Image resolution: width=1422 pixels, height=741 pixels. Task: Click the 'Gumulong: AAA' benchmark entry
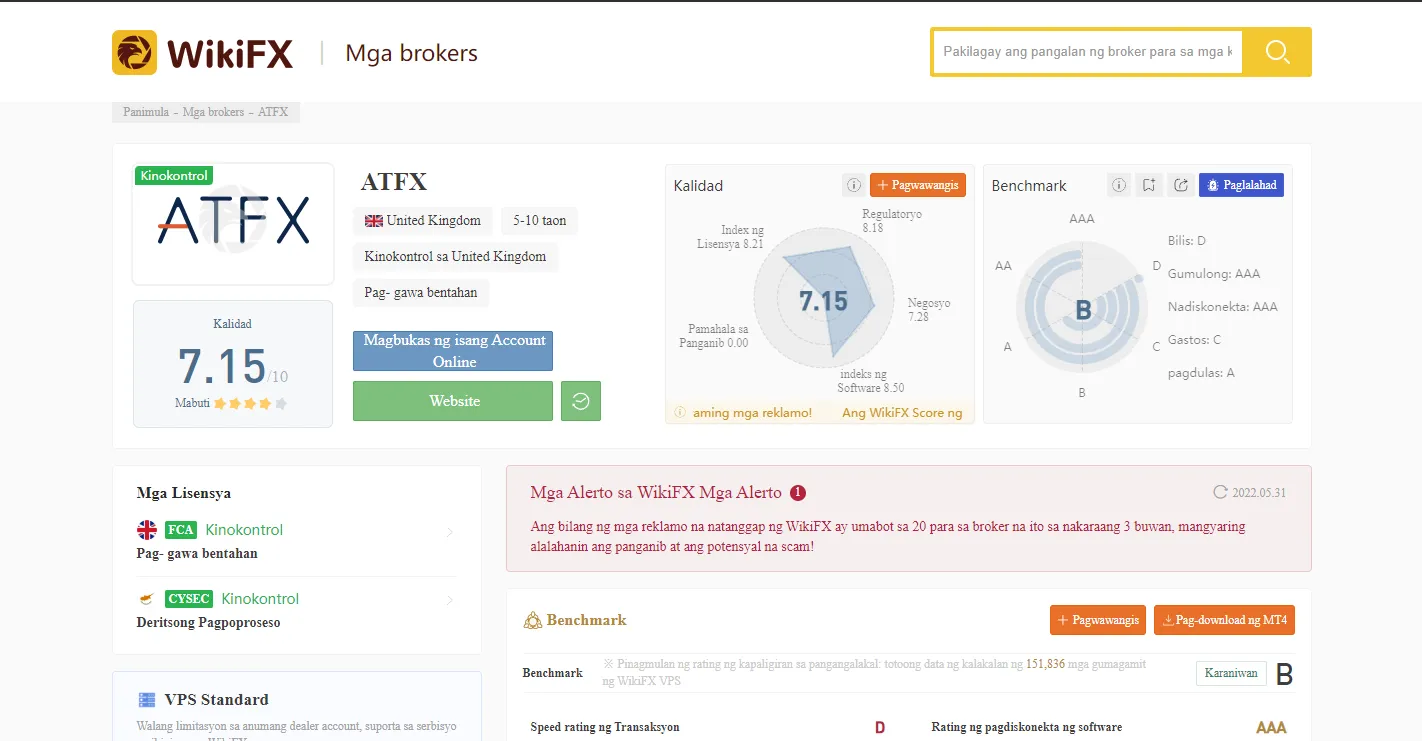(1214, 274)
